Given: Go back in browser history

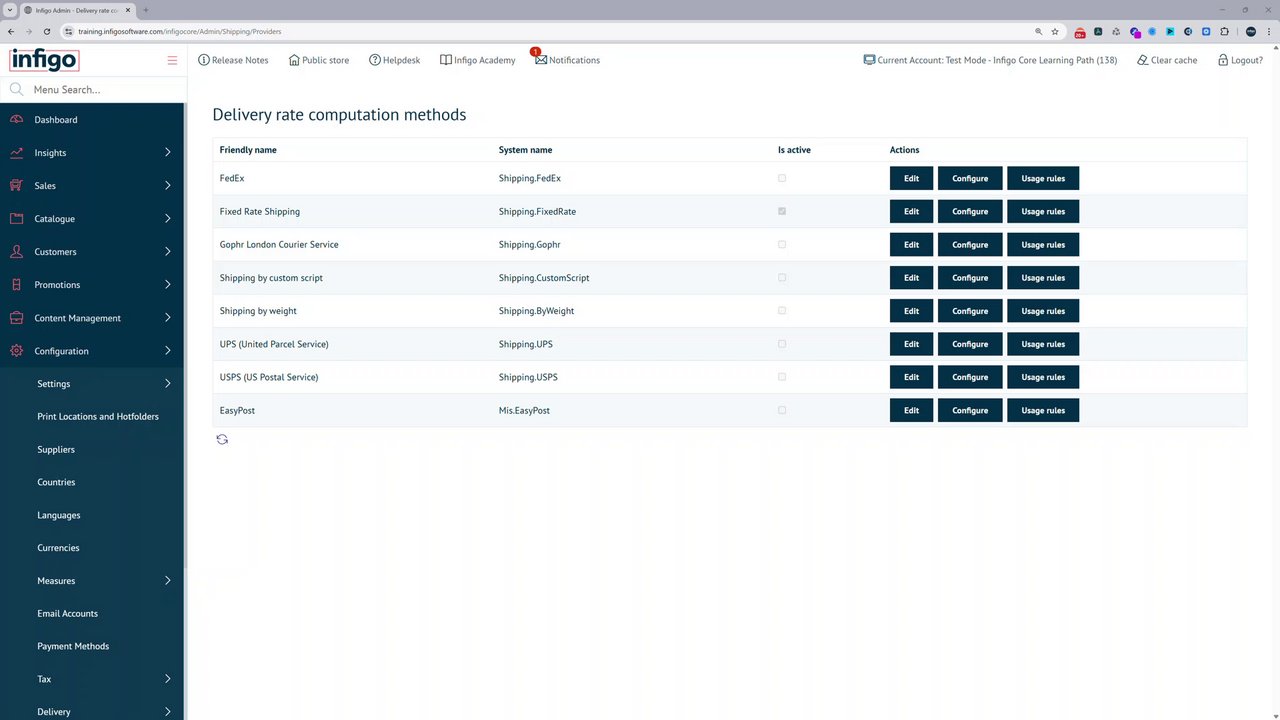Looking at the screenshot, I should click(11, 31).
